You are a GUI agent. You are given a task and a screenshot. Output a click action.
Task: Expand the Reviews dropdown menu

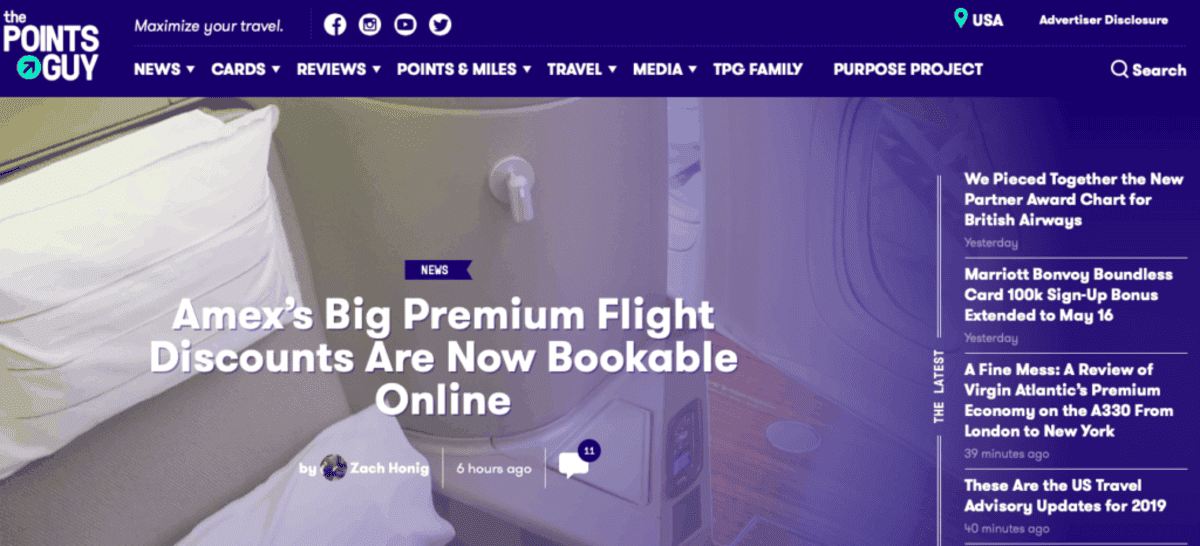tap(339, 69)
